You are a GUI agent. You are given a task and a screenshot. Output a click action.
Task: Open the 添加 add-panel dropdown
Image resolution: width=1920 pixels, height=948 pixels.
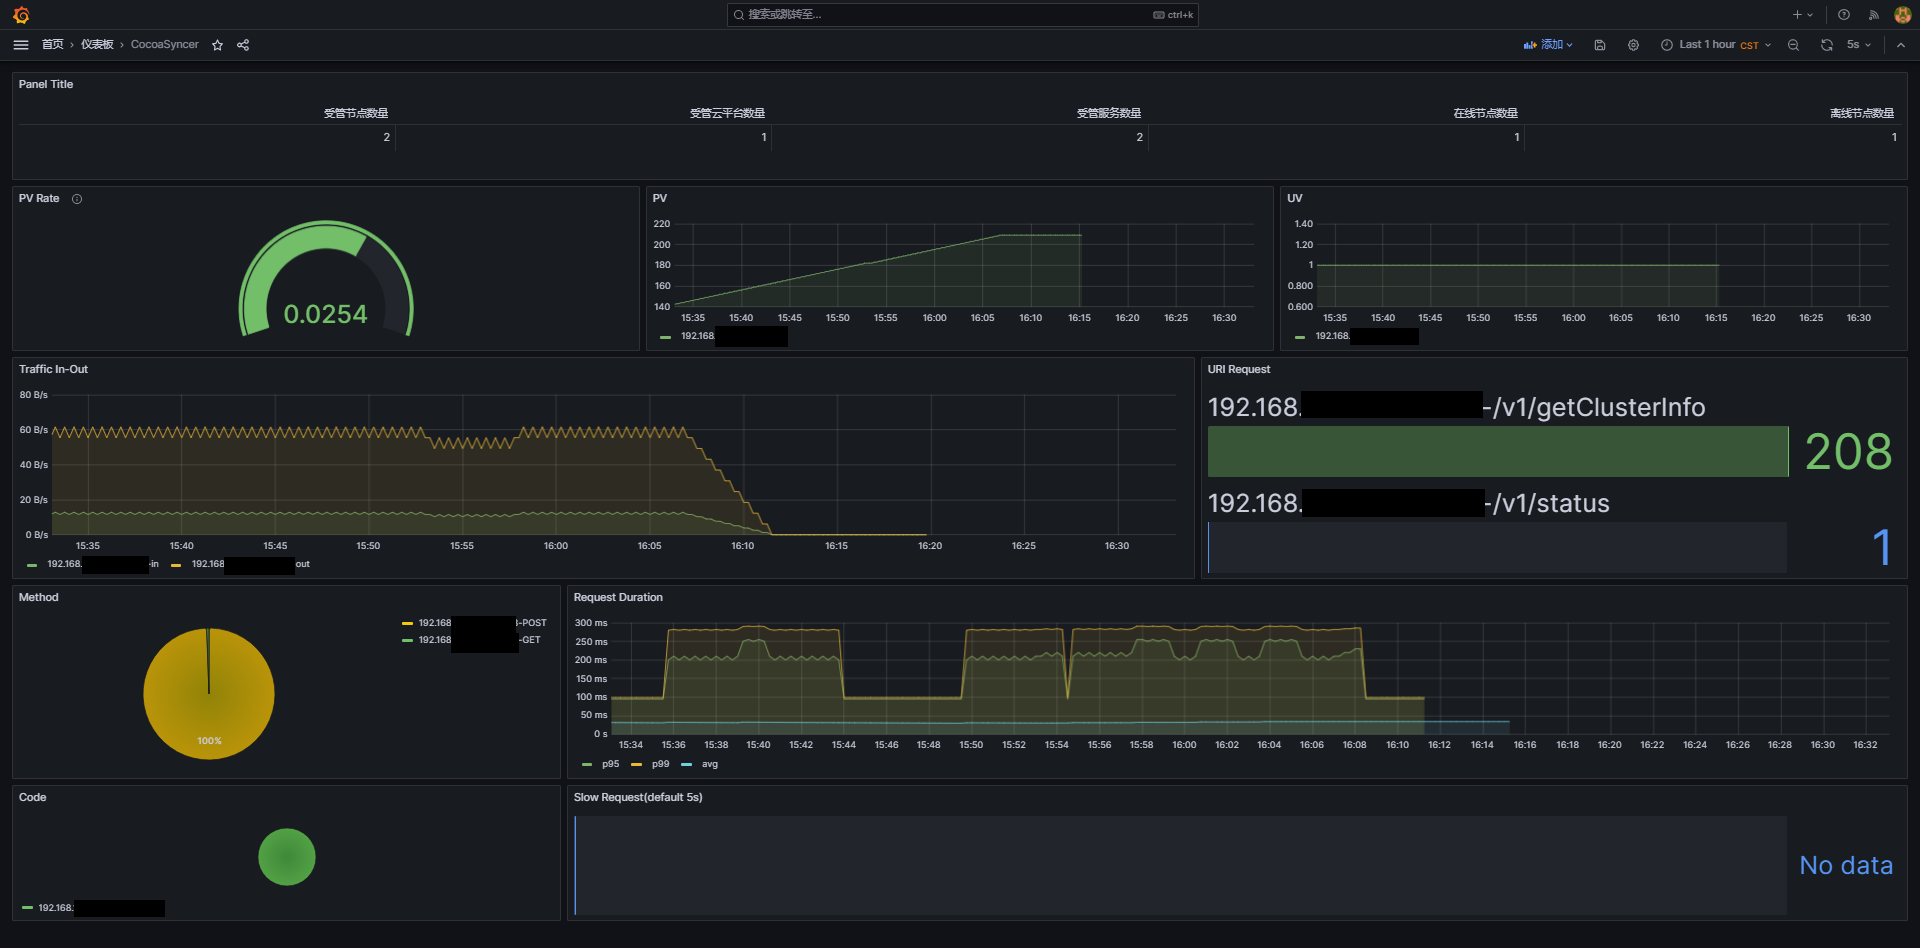[1548, 45]
